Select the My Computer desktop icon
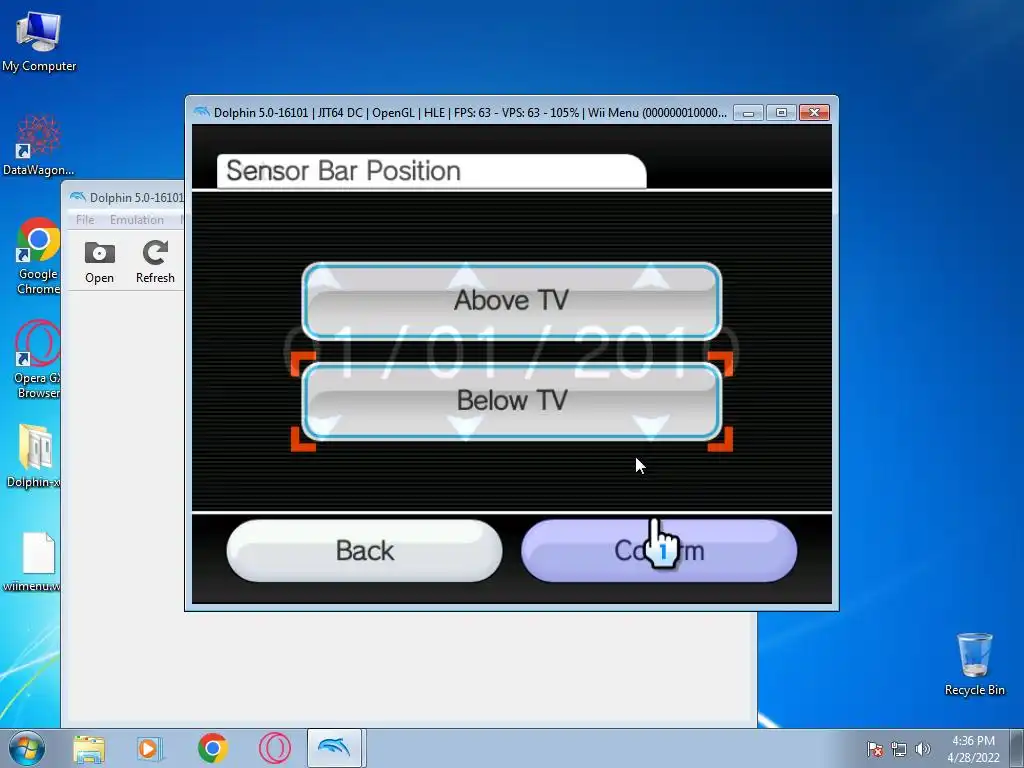Screen dimensions: 1024x768 point(39,42)
